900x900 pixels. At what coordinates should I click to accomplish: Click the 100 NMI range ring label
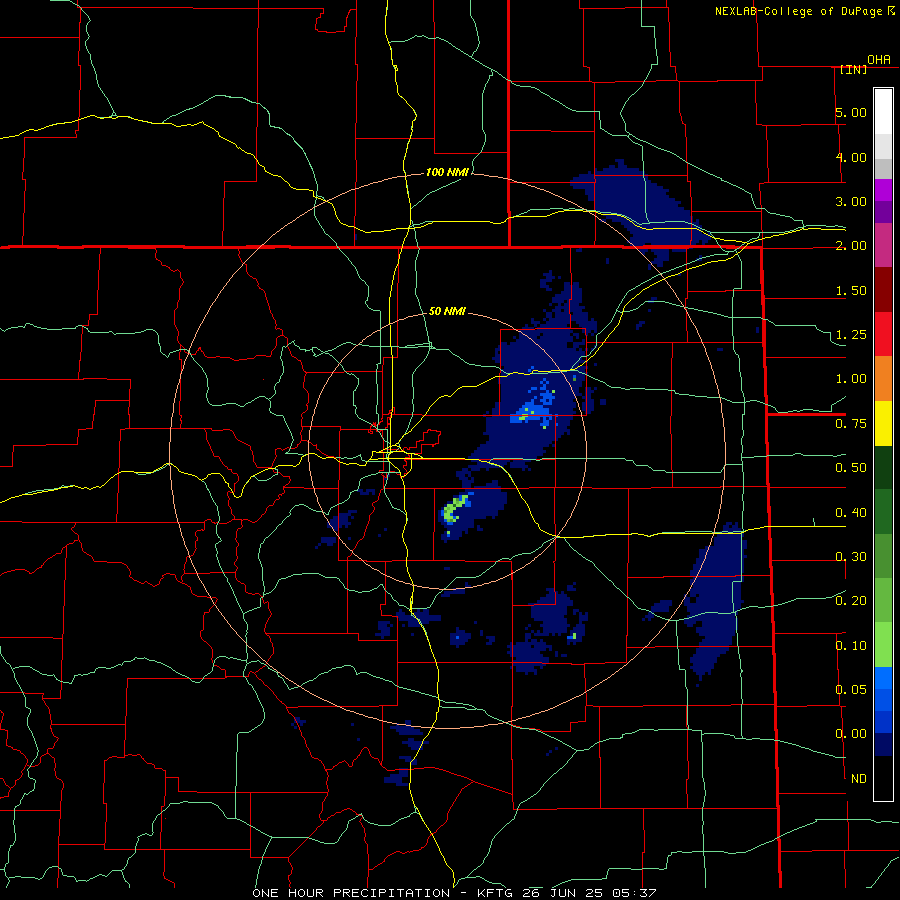pyautogui.click(x=447, y=172)
